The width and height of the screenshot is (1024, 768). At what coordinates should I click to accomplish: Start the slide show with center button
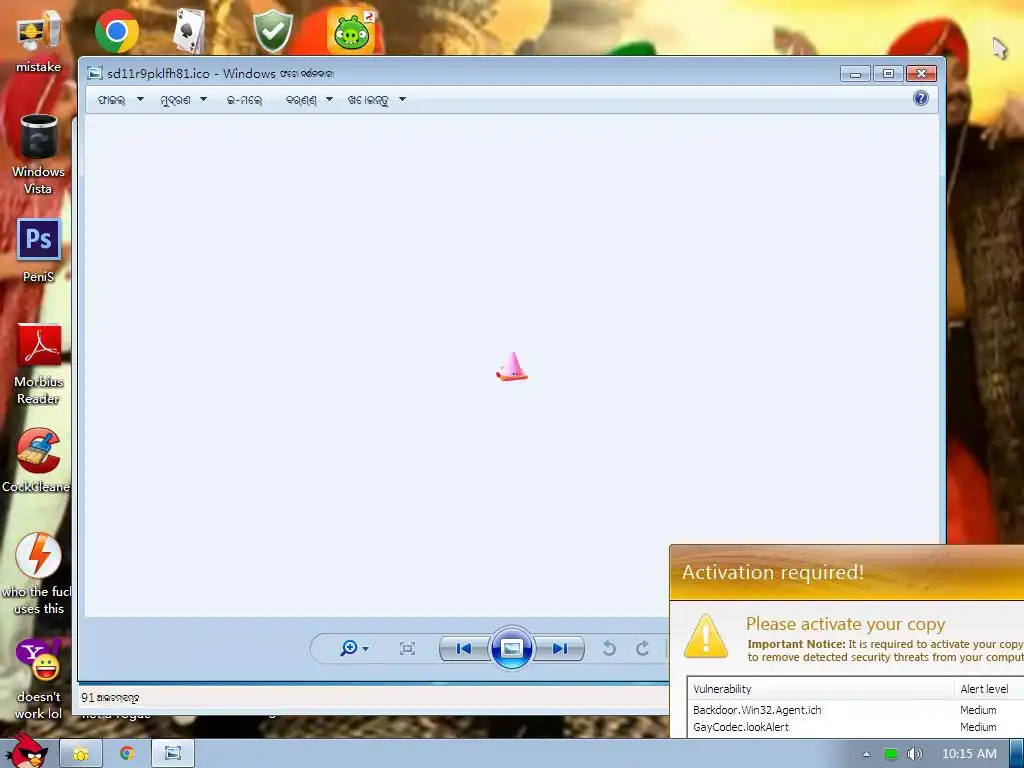click(511, 648)
